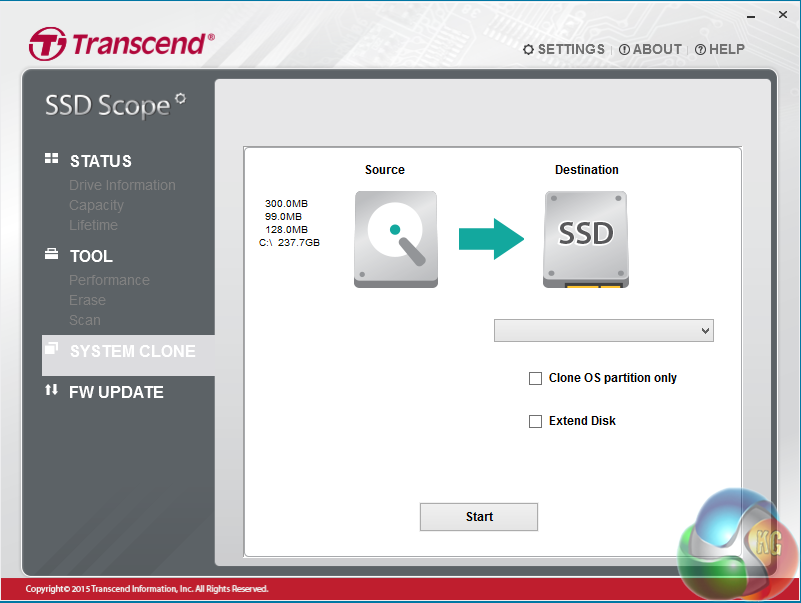Open the SETTINGS gear icon
Image resolution: width=801 pixels, height=603 pixels.
pyautogui.click(x=527, y=49)
